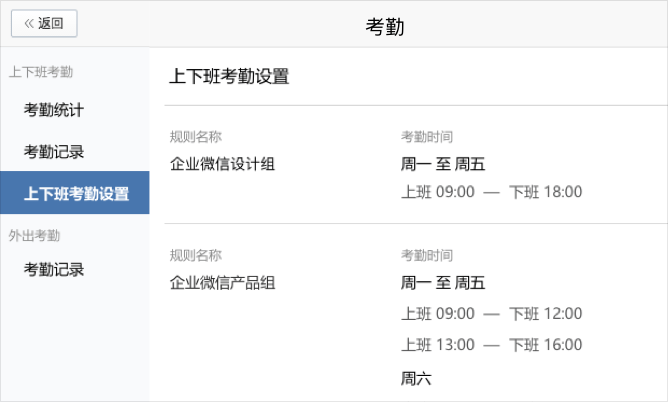The image size is (668, 402).
Task: Select 周一 至 周五 of 产品组 rule
Action: (443, 283)
